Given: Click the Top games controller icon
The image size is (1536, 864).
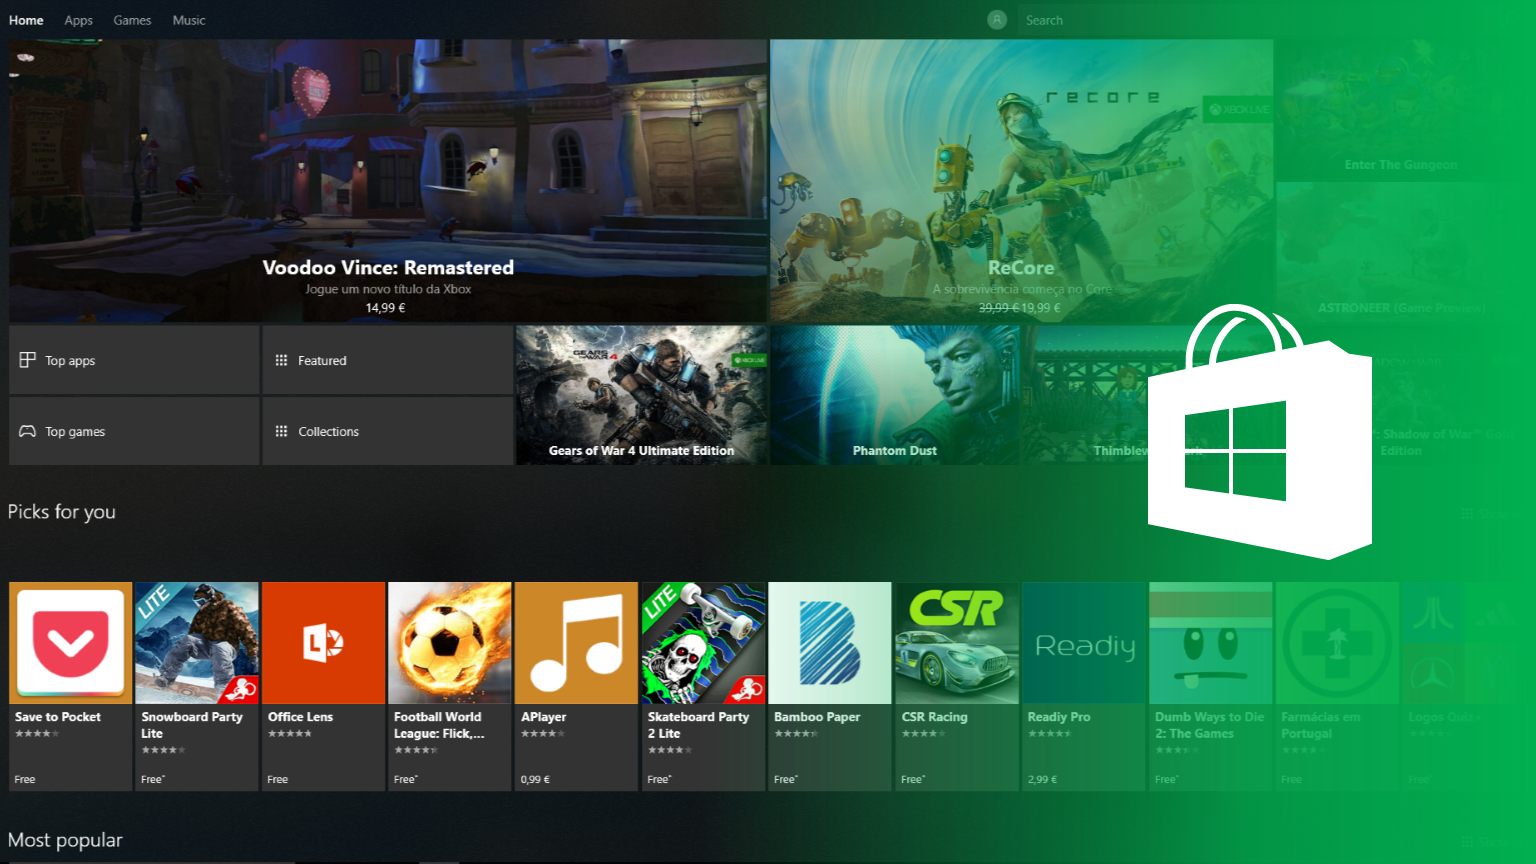Looking at the screenshot, I should pos(28,431).
